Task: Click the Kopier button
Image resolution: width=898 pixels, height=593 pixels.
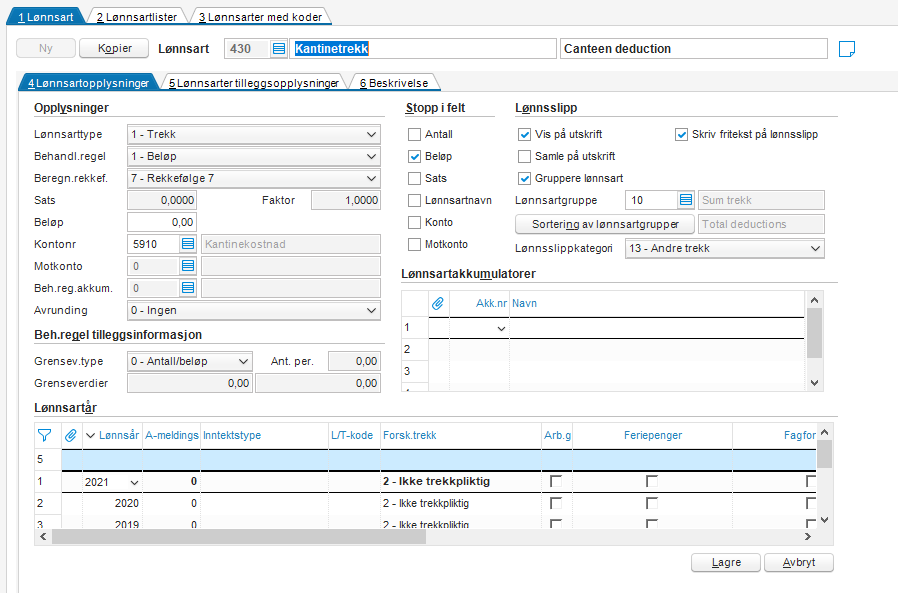Action: 114,49
